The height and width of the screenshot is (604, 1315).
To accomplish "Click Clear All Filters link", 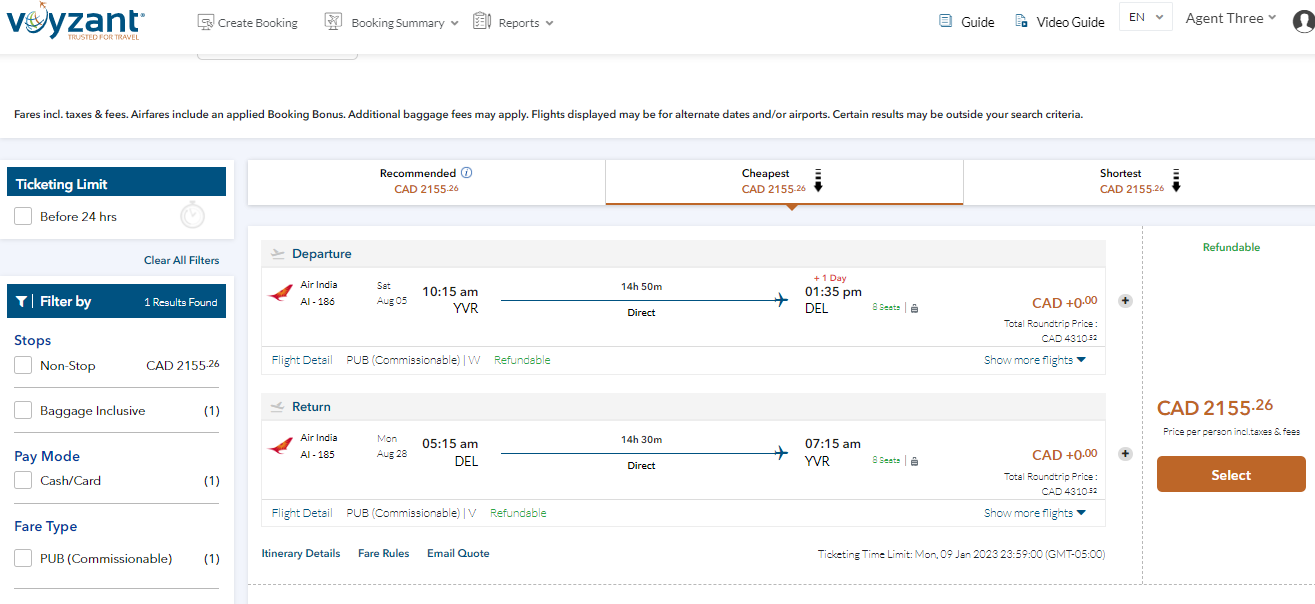I will (x=181, y=260).
